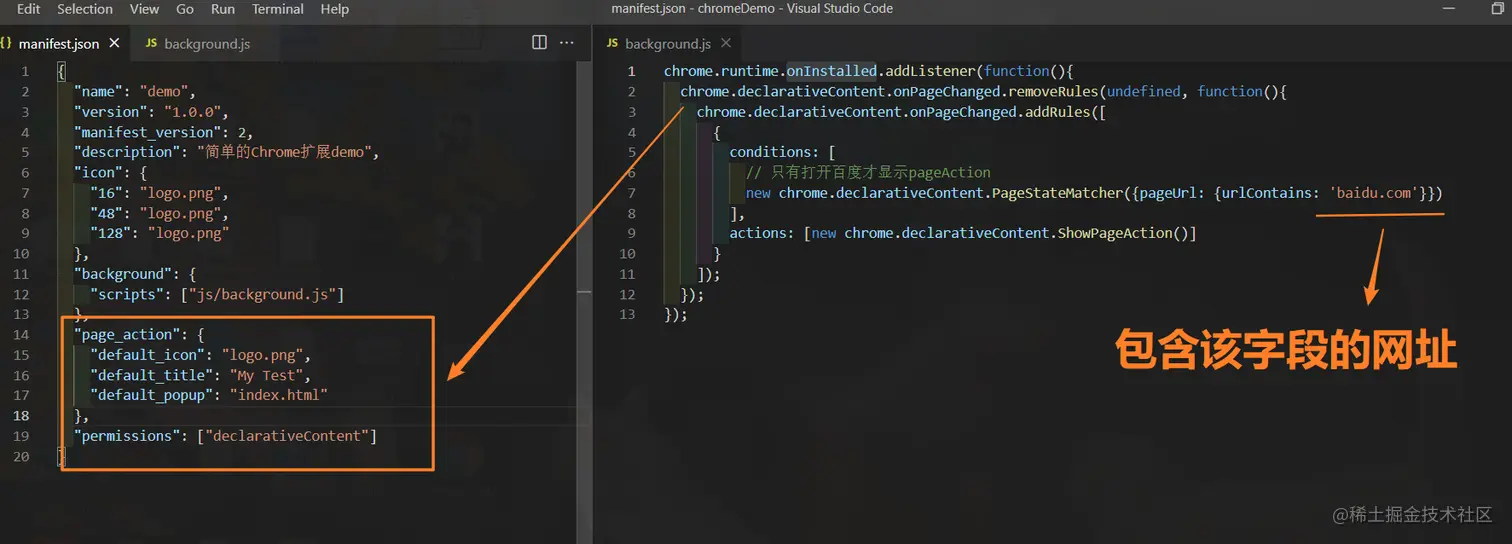Select background.js tab in right editor
The image size is (1512, 544).
tap(667, 44)
